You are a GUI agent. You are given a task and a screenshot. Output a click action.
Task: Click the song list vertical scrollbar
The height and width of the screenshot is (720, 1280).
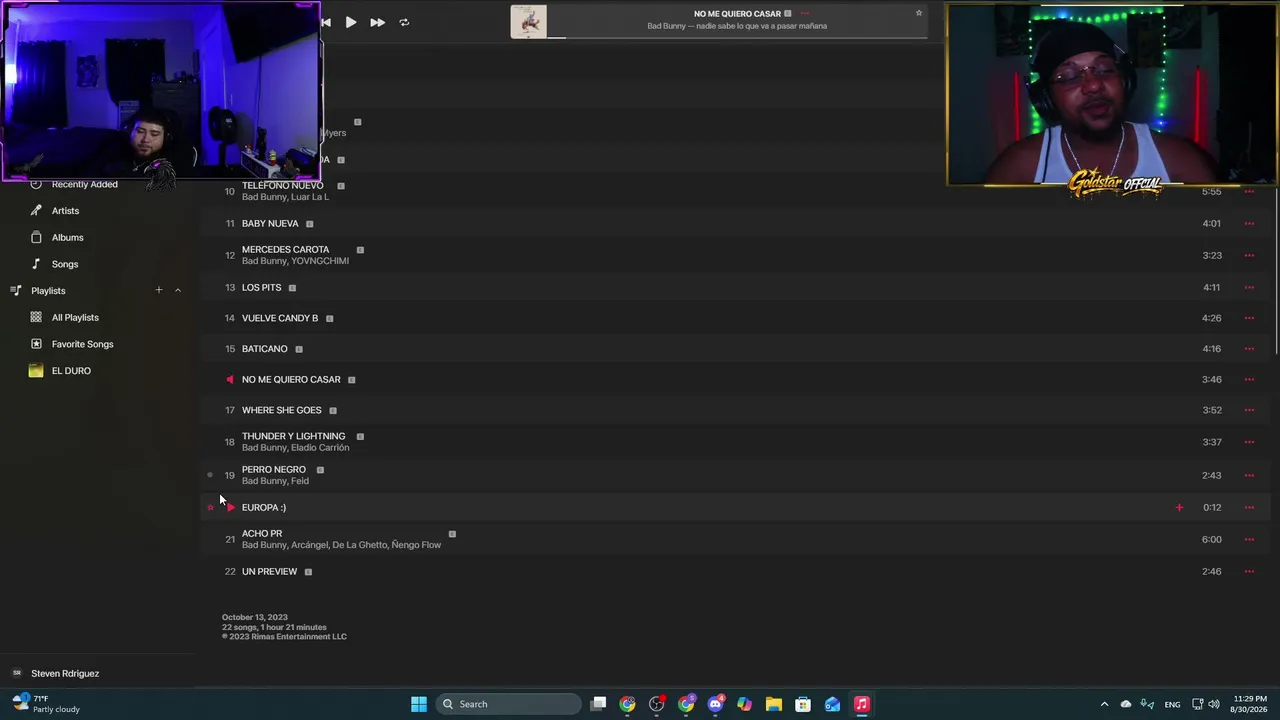[x=1276, y=270]
